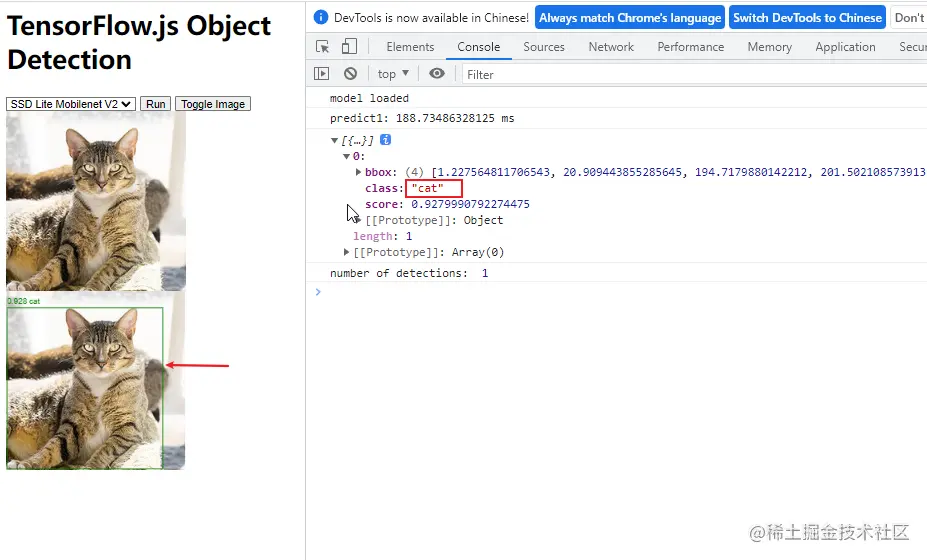
Task: Select the inspect element picker icon
Action: coord(322,47)
